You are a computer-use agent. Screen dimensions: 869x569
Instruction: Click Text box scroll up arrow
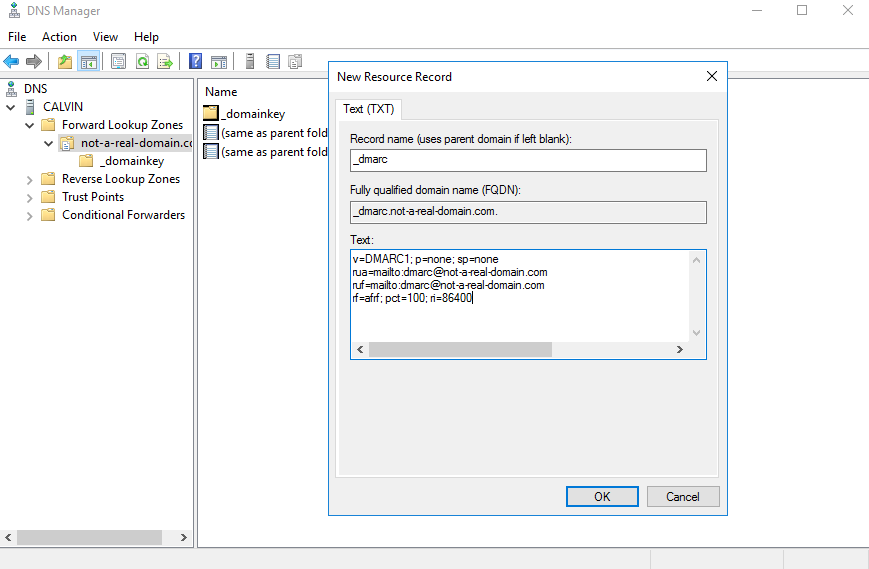[x=697, y=260]
